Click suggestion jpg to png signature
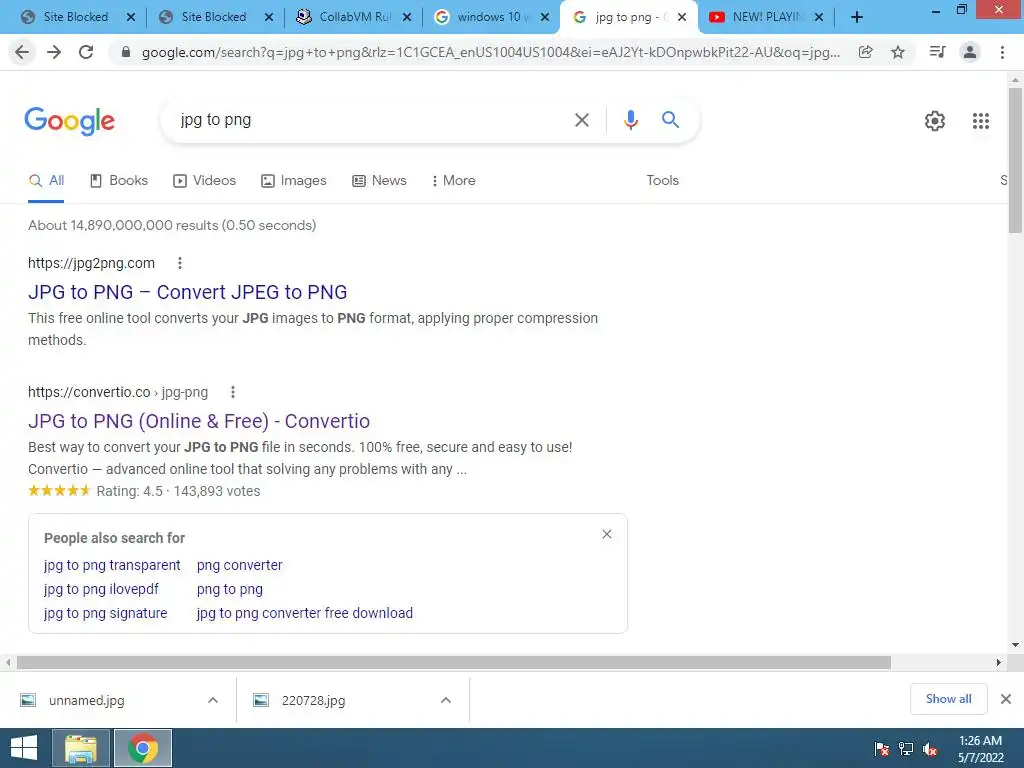 [x=105, y=613]
